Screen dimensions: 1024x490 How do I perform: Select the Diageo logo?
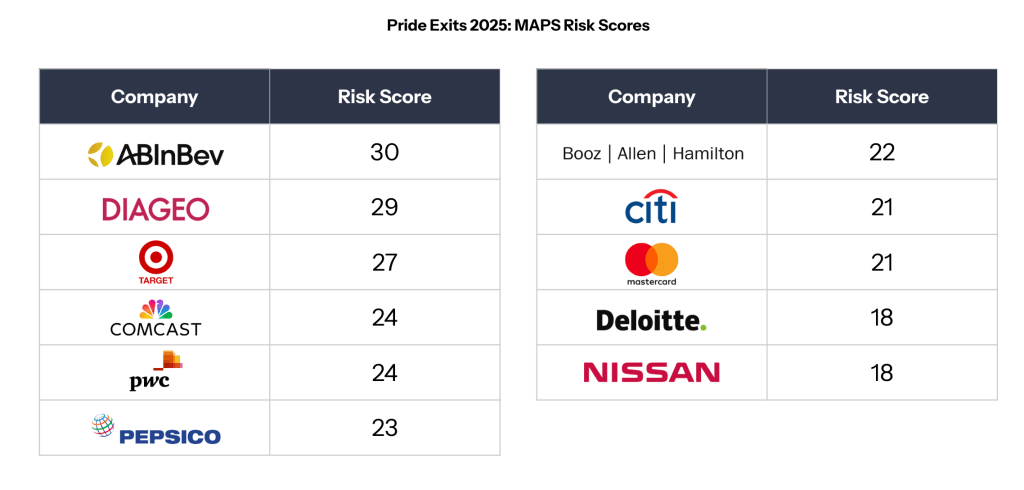[155, 208]
